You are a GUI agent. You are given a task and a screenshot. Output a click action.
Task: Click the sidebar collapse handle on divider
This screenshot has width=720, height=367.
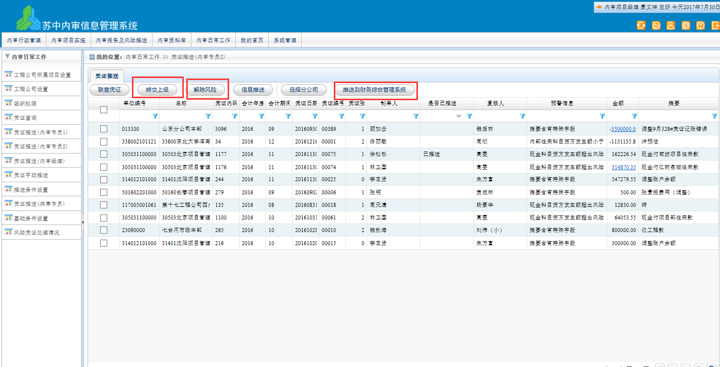83,222
